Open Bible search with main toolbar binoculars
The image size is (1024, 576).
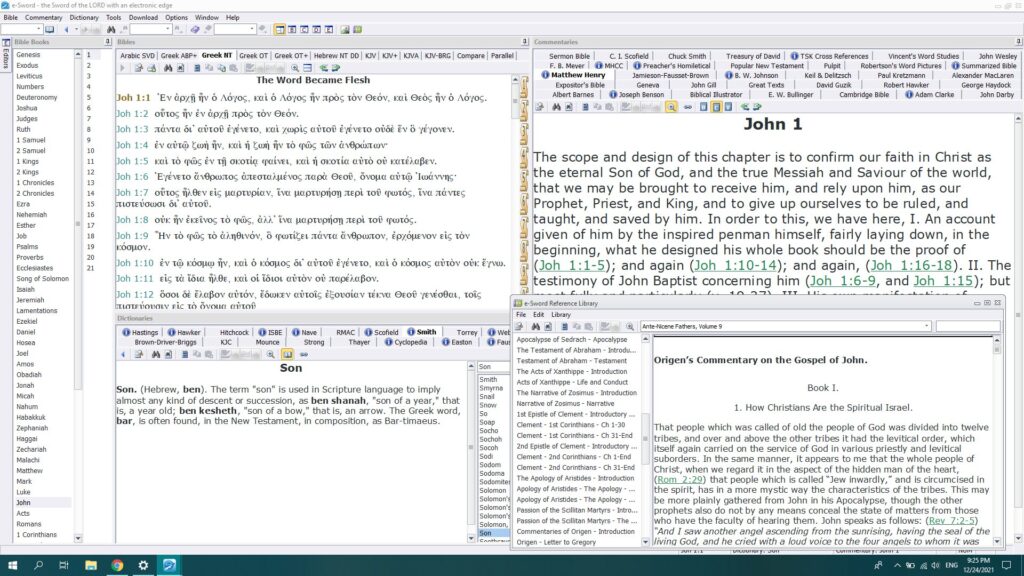coord(111,29)
